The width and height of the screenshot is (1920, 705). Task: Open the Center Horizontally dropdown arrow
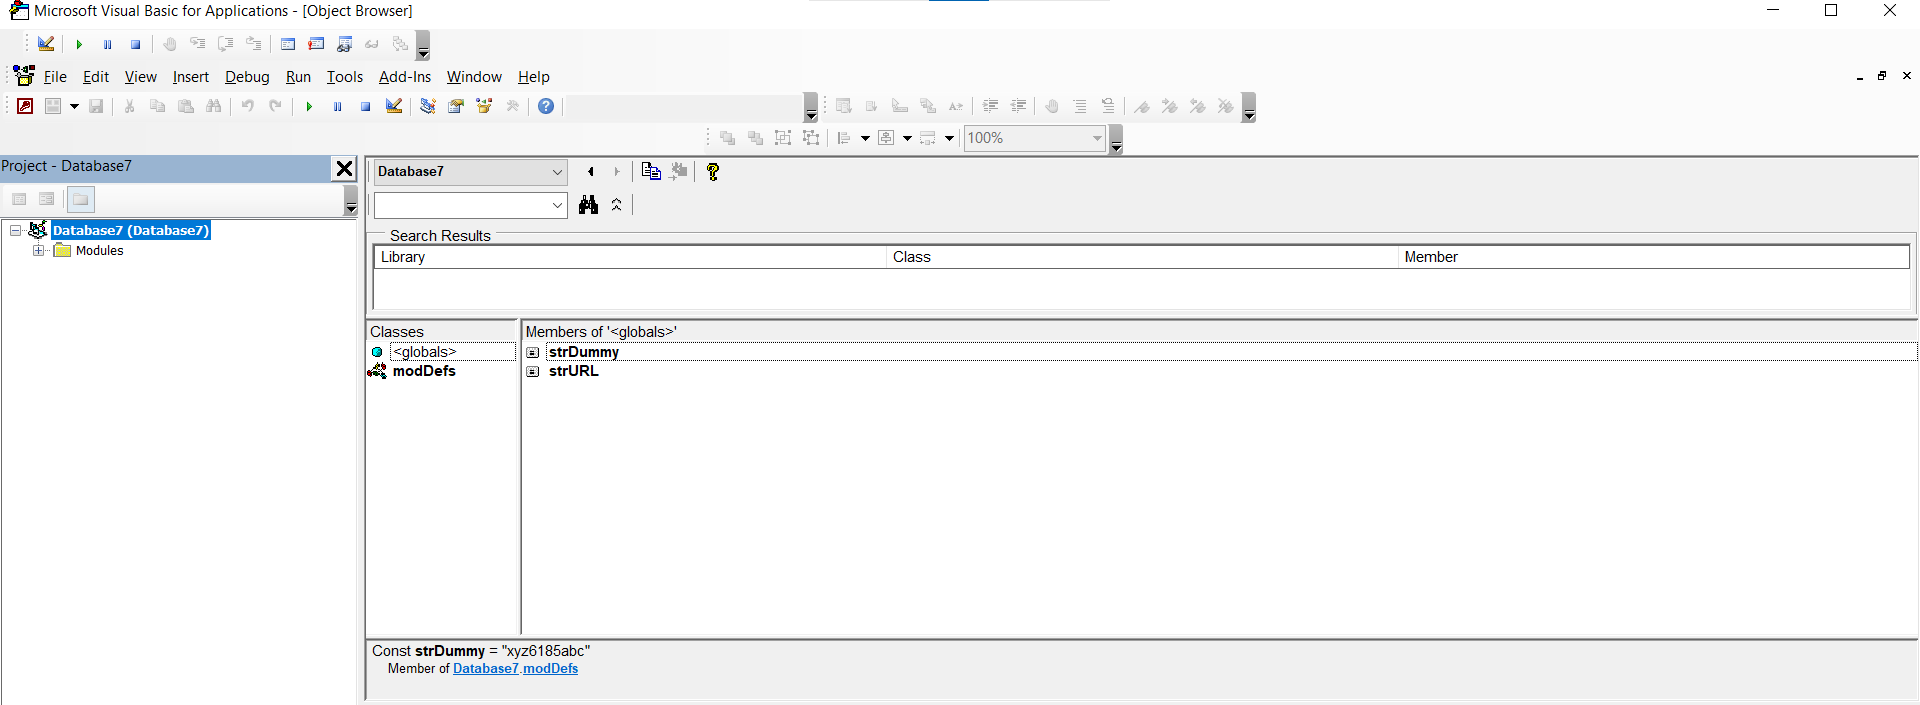pos(907,138)
